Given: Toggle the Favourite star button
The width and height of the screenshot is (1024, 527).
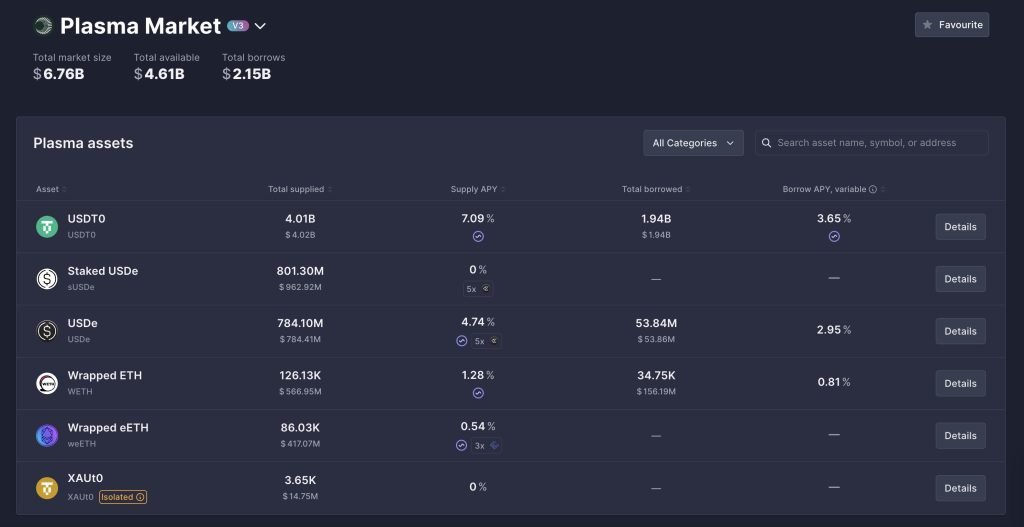Looking at the screenshot, I should [x=951, y=25].
